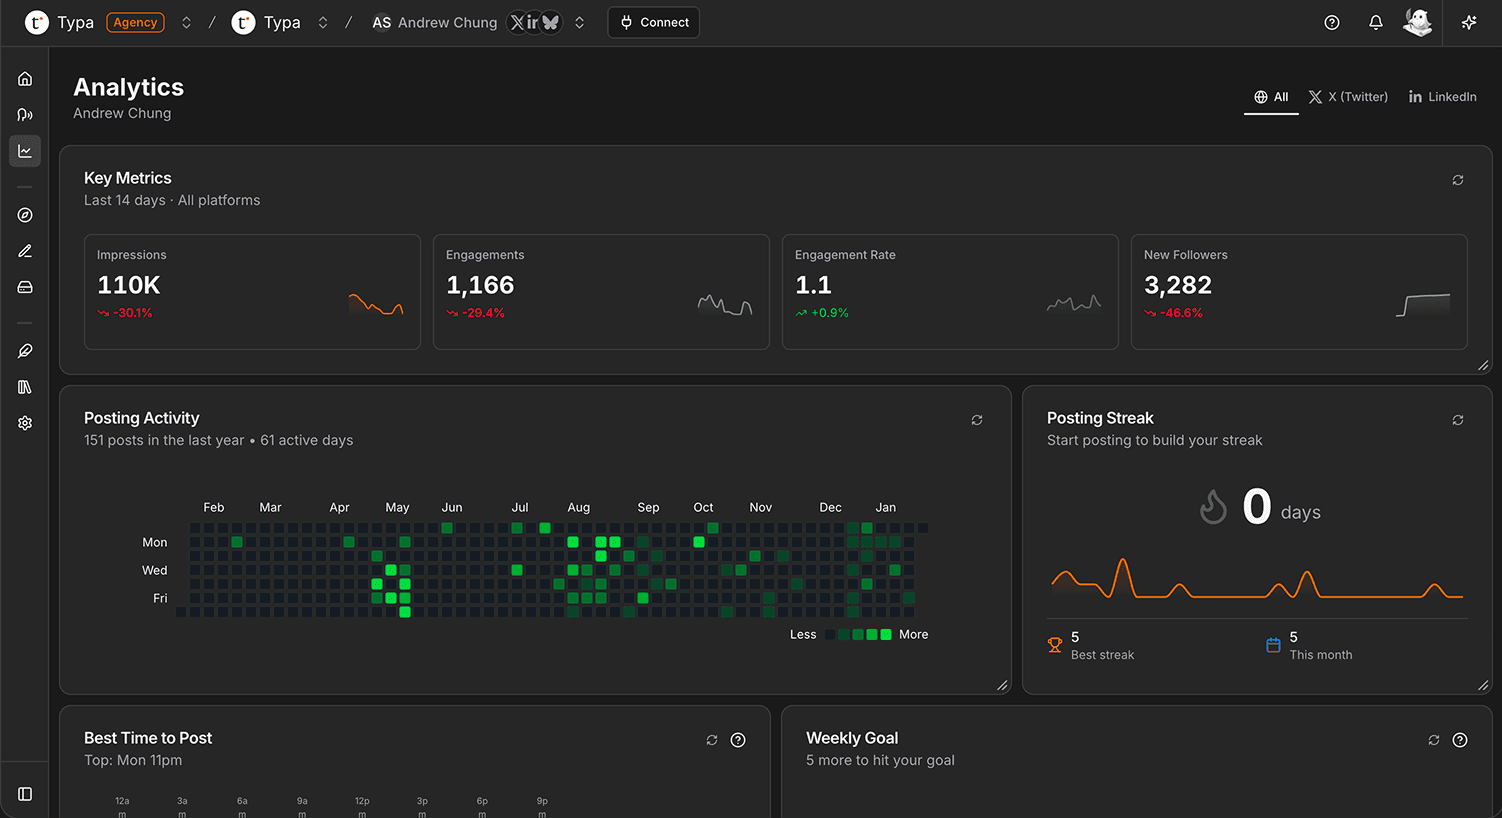This screenshot has width=1502, height=818.
Task: Open the Explore compass icon in sidebar
Action: tap(24, 214)
